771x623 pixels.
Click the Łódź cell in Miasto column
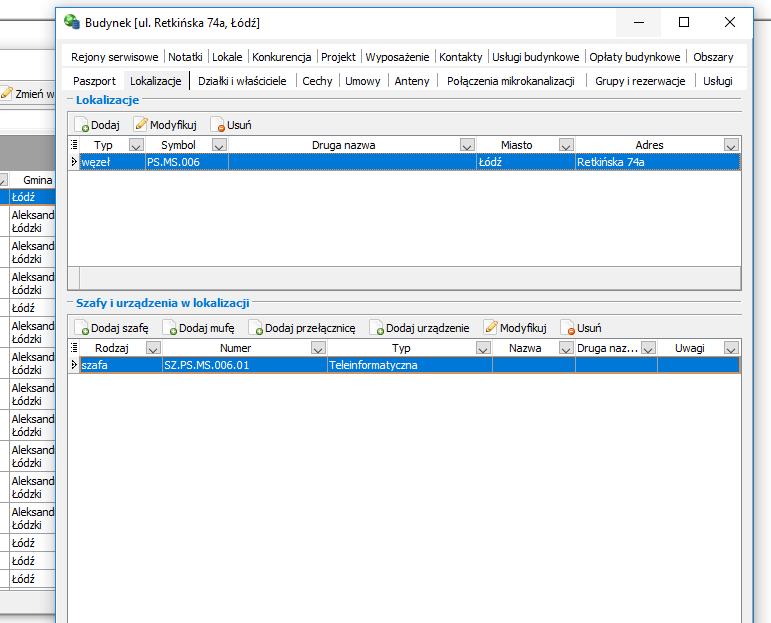[525, 162]
